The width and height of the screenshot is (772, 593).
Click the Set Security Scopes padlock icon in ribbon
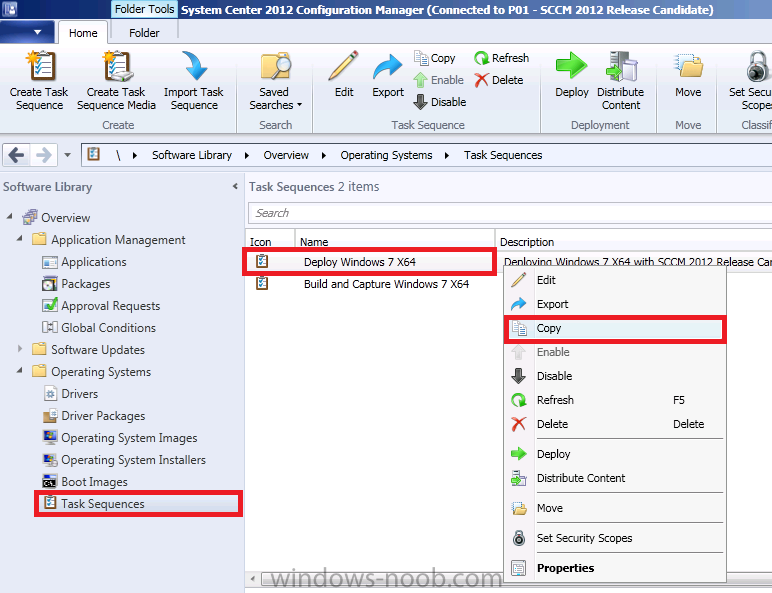(756, 66)
